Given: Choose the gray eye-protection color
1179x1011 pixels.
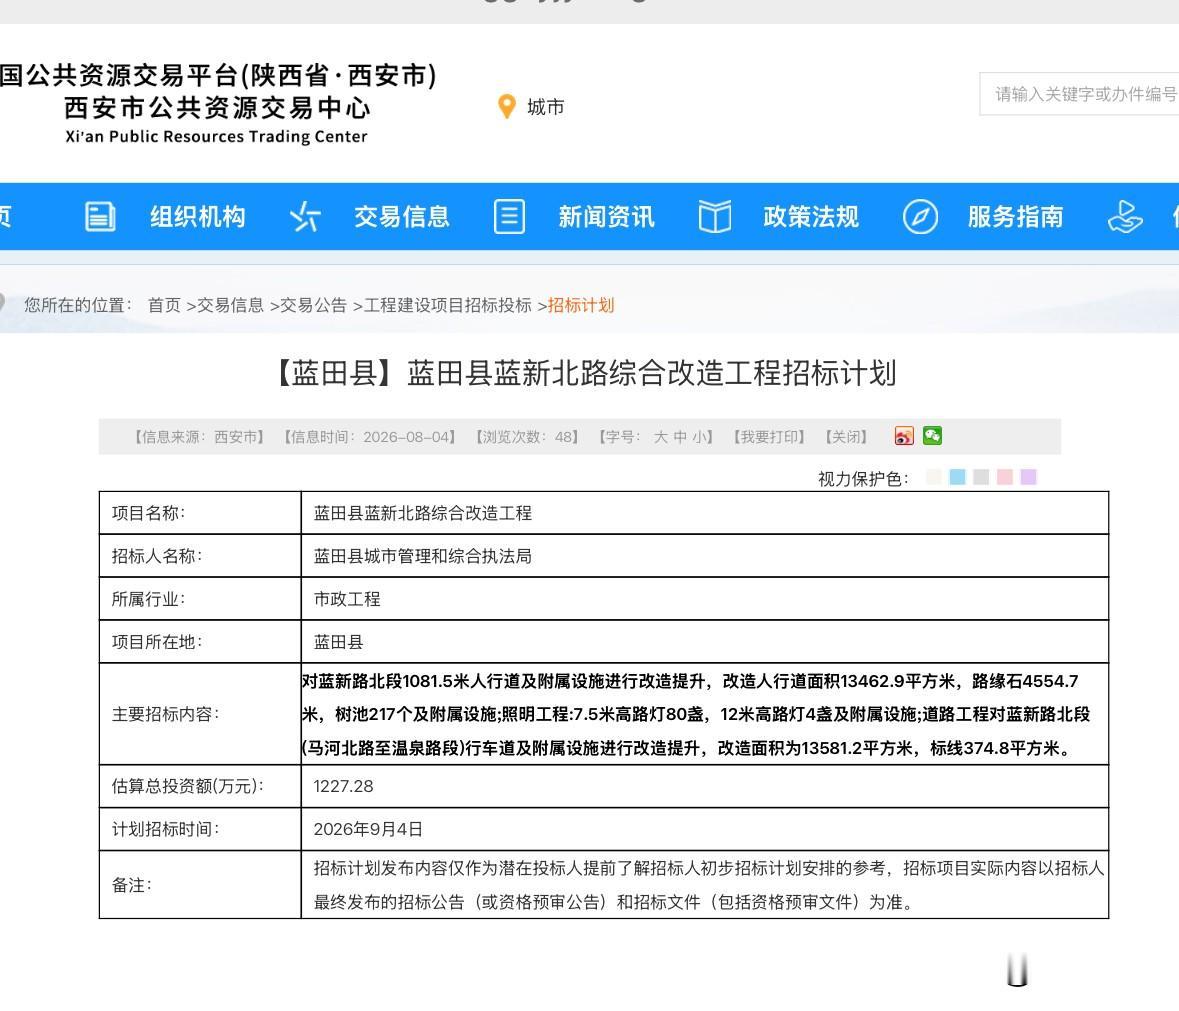Looking at the screenshot, I should click(x=980, y=477).
